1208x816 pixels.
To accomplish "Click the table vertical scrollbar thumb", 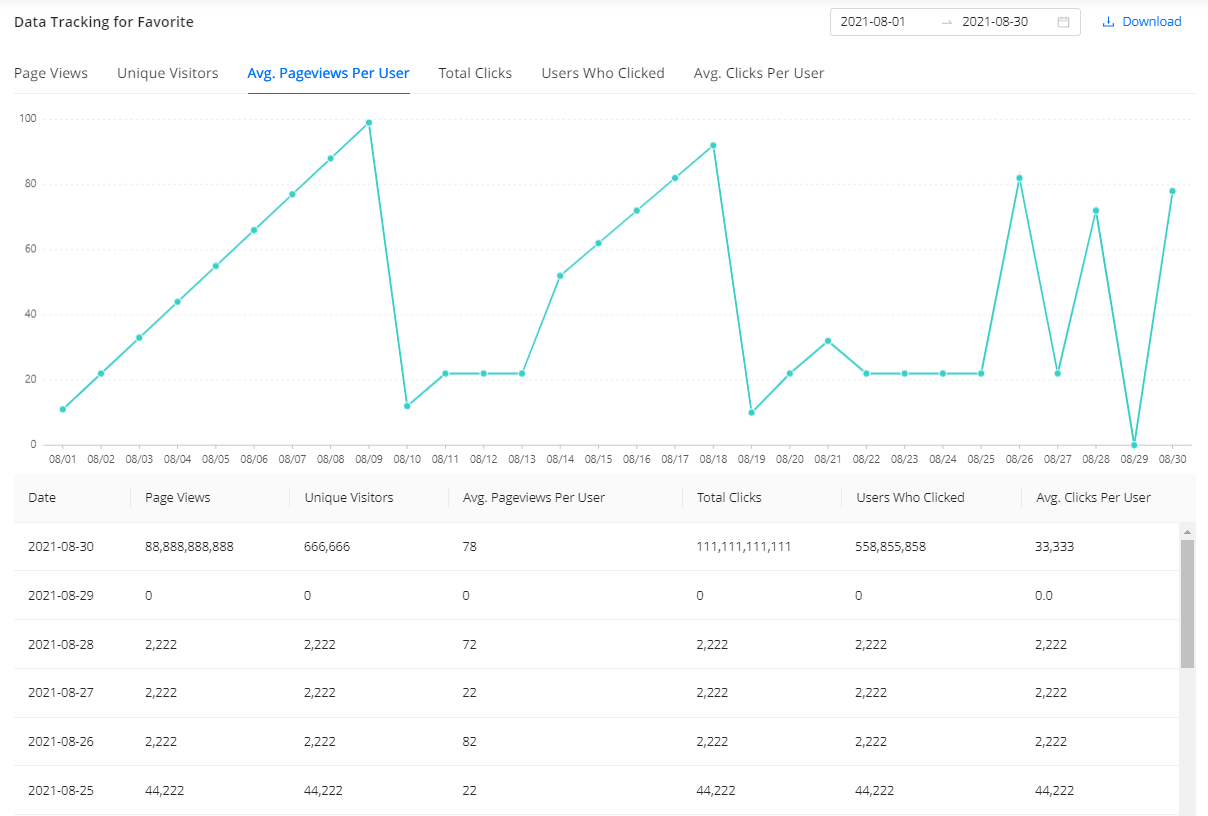I will coord(1187,603).
